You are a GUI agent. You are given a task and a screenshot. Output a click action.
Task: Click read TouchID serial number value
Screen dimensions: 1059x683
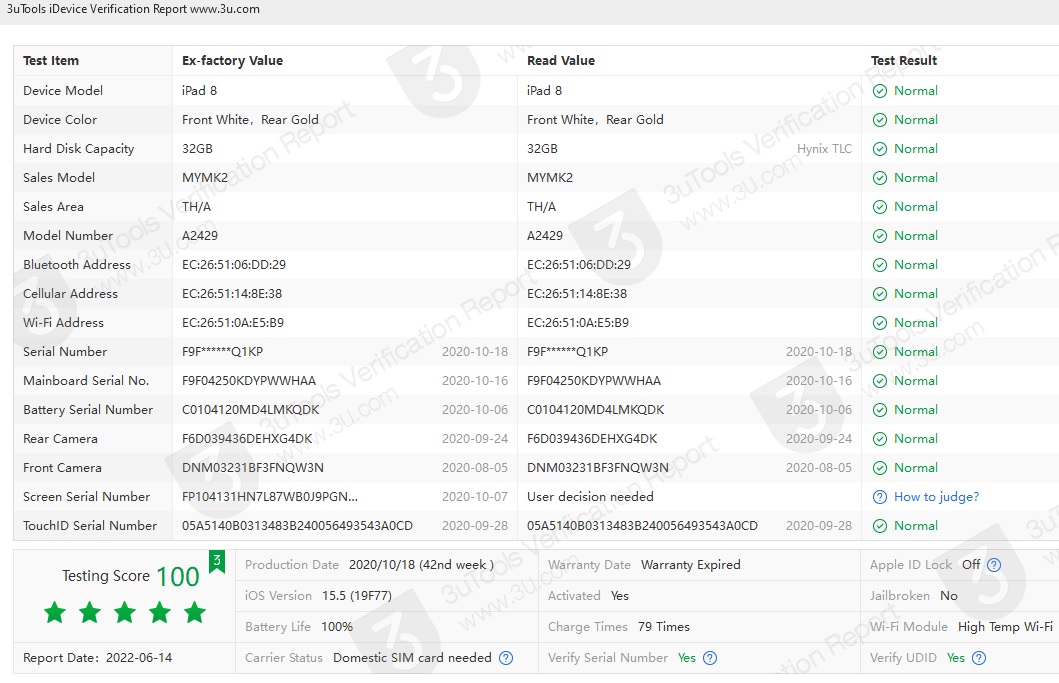pos(642,526)
